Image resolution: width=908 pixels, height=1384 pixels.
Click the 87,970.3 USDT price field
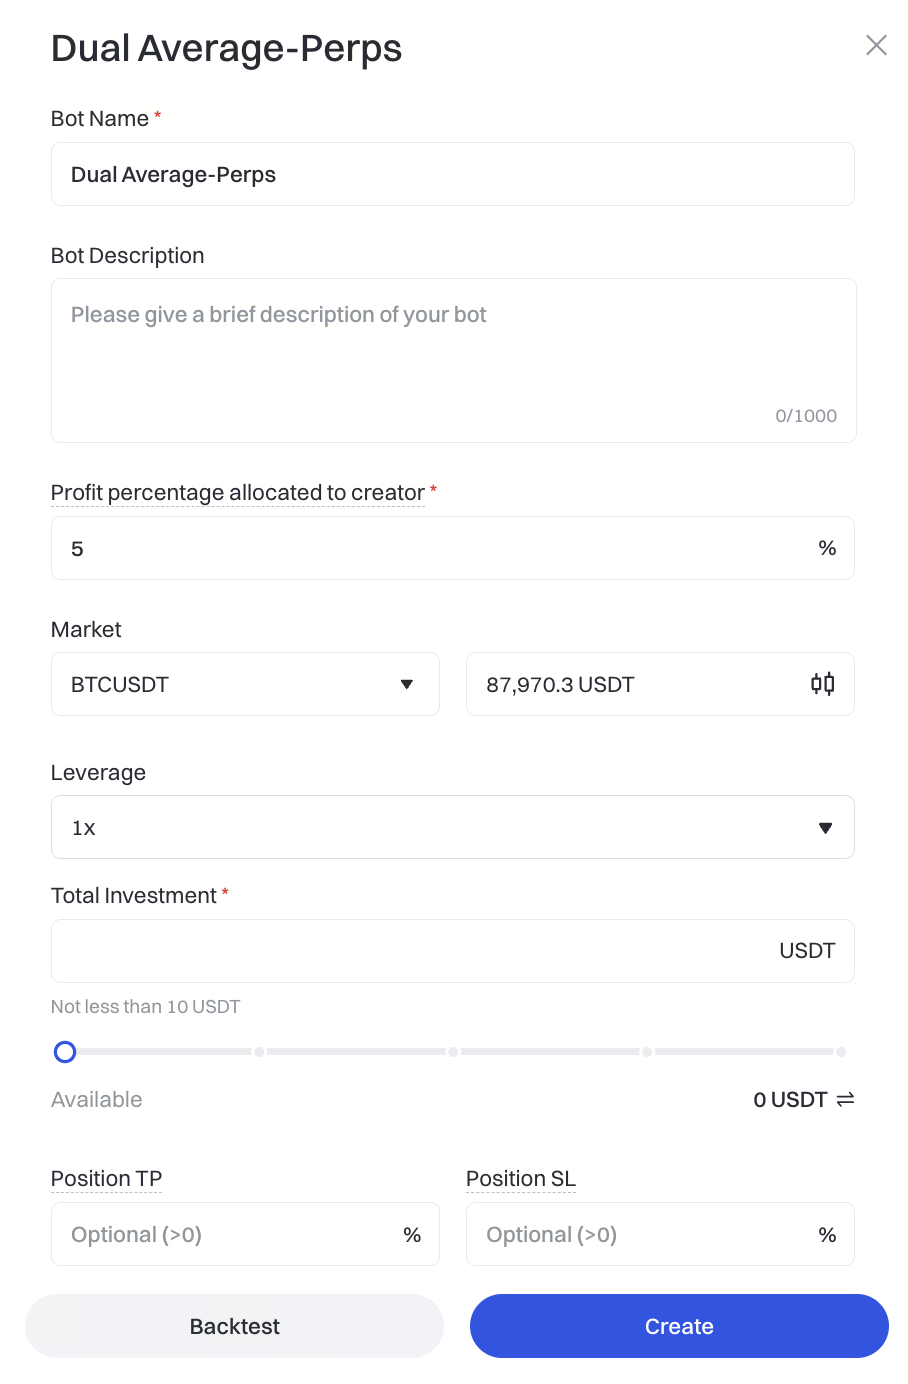pos(630,684)
